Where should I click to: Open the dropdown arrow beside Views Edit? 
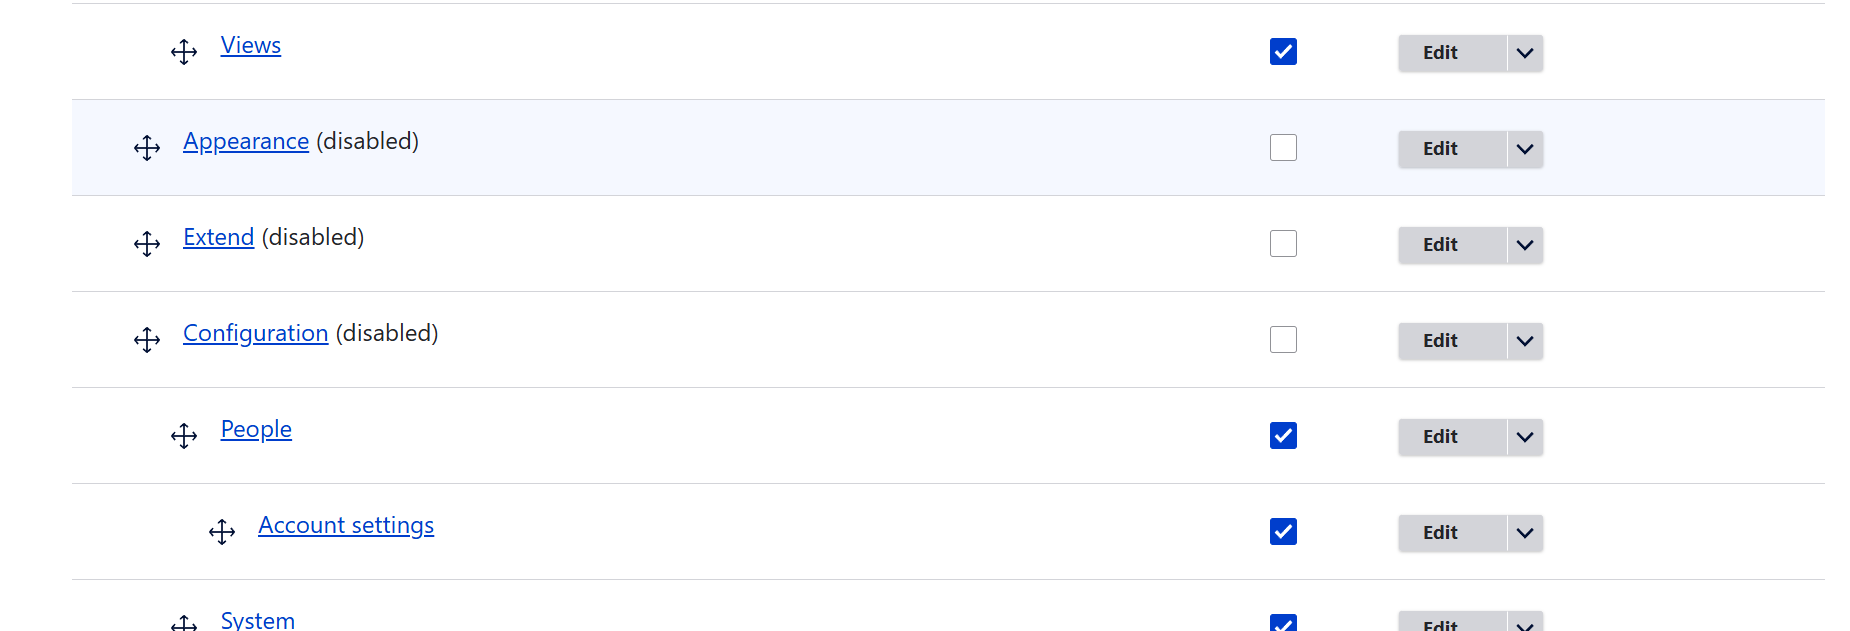[1524, 53]
